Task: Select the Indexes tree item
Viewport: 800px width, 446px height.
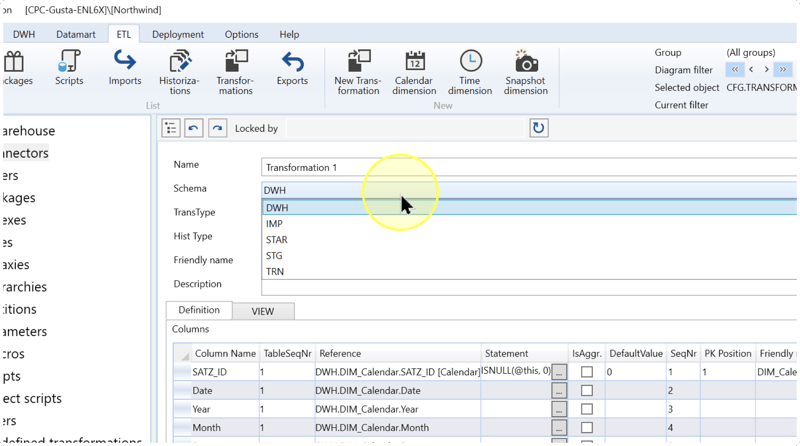Action: tap(14, 220)
